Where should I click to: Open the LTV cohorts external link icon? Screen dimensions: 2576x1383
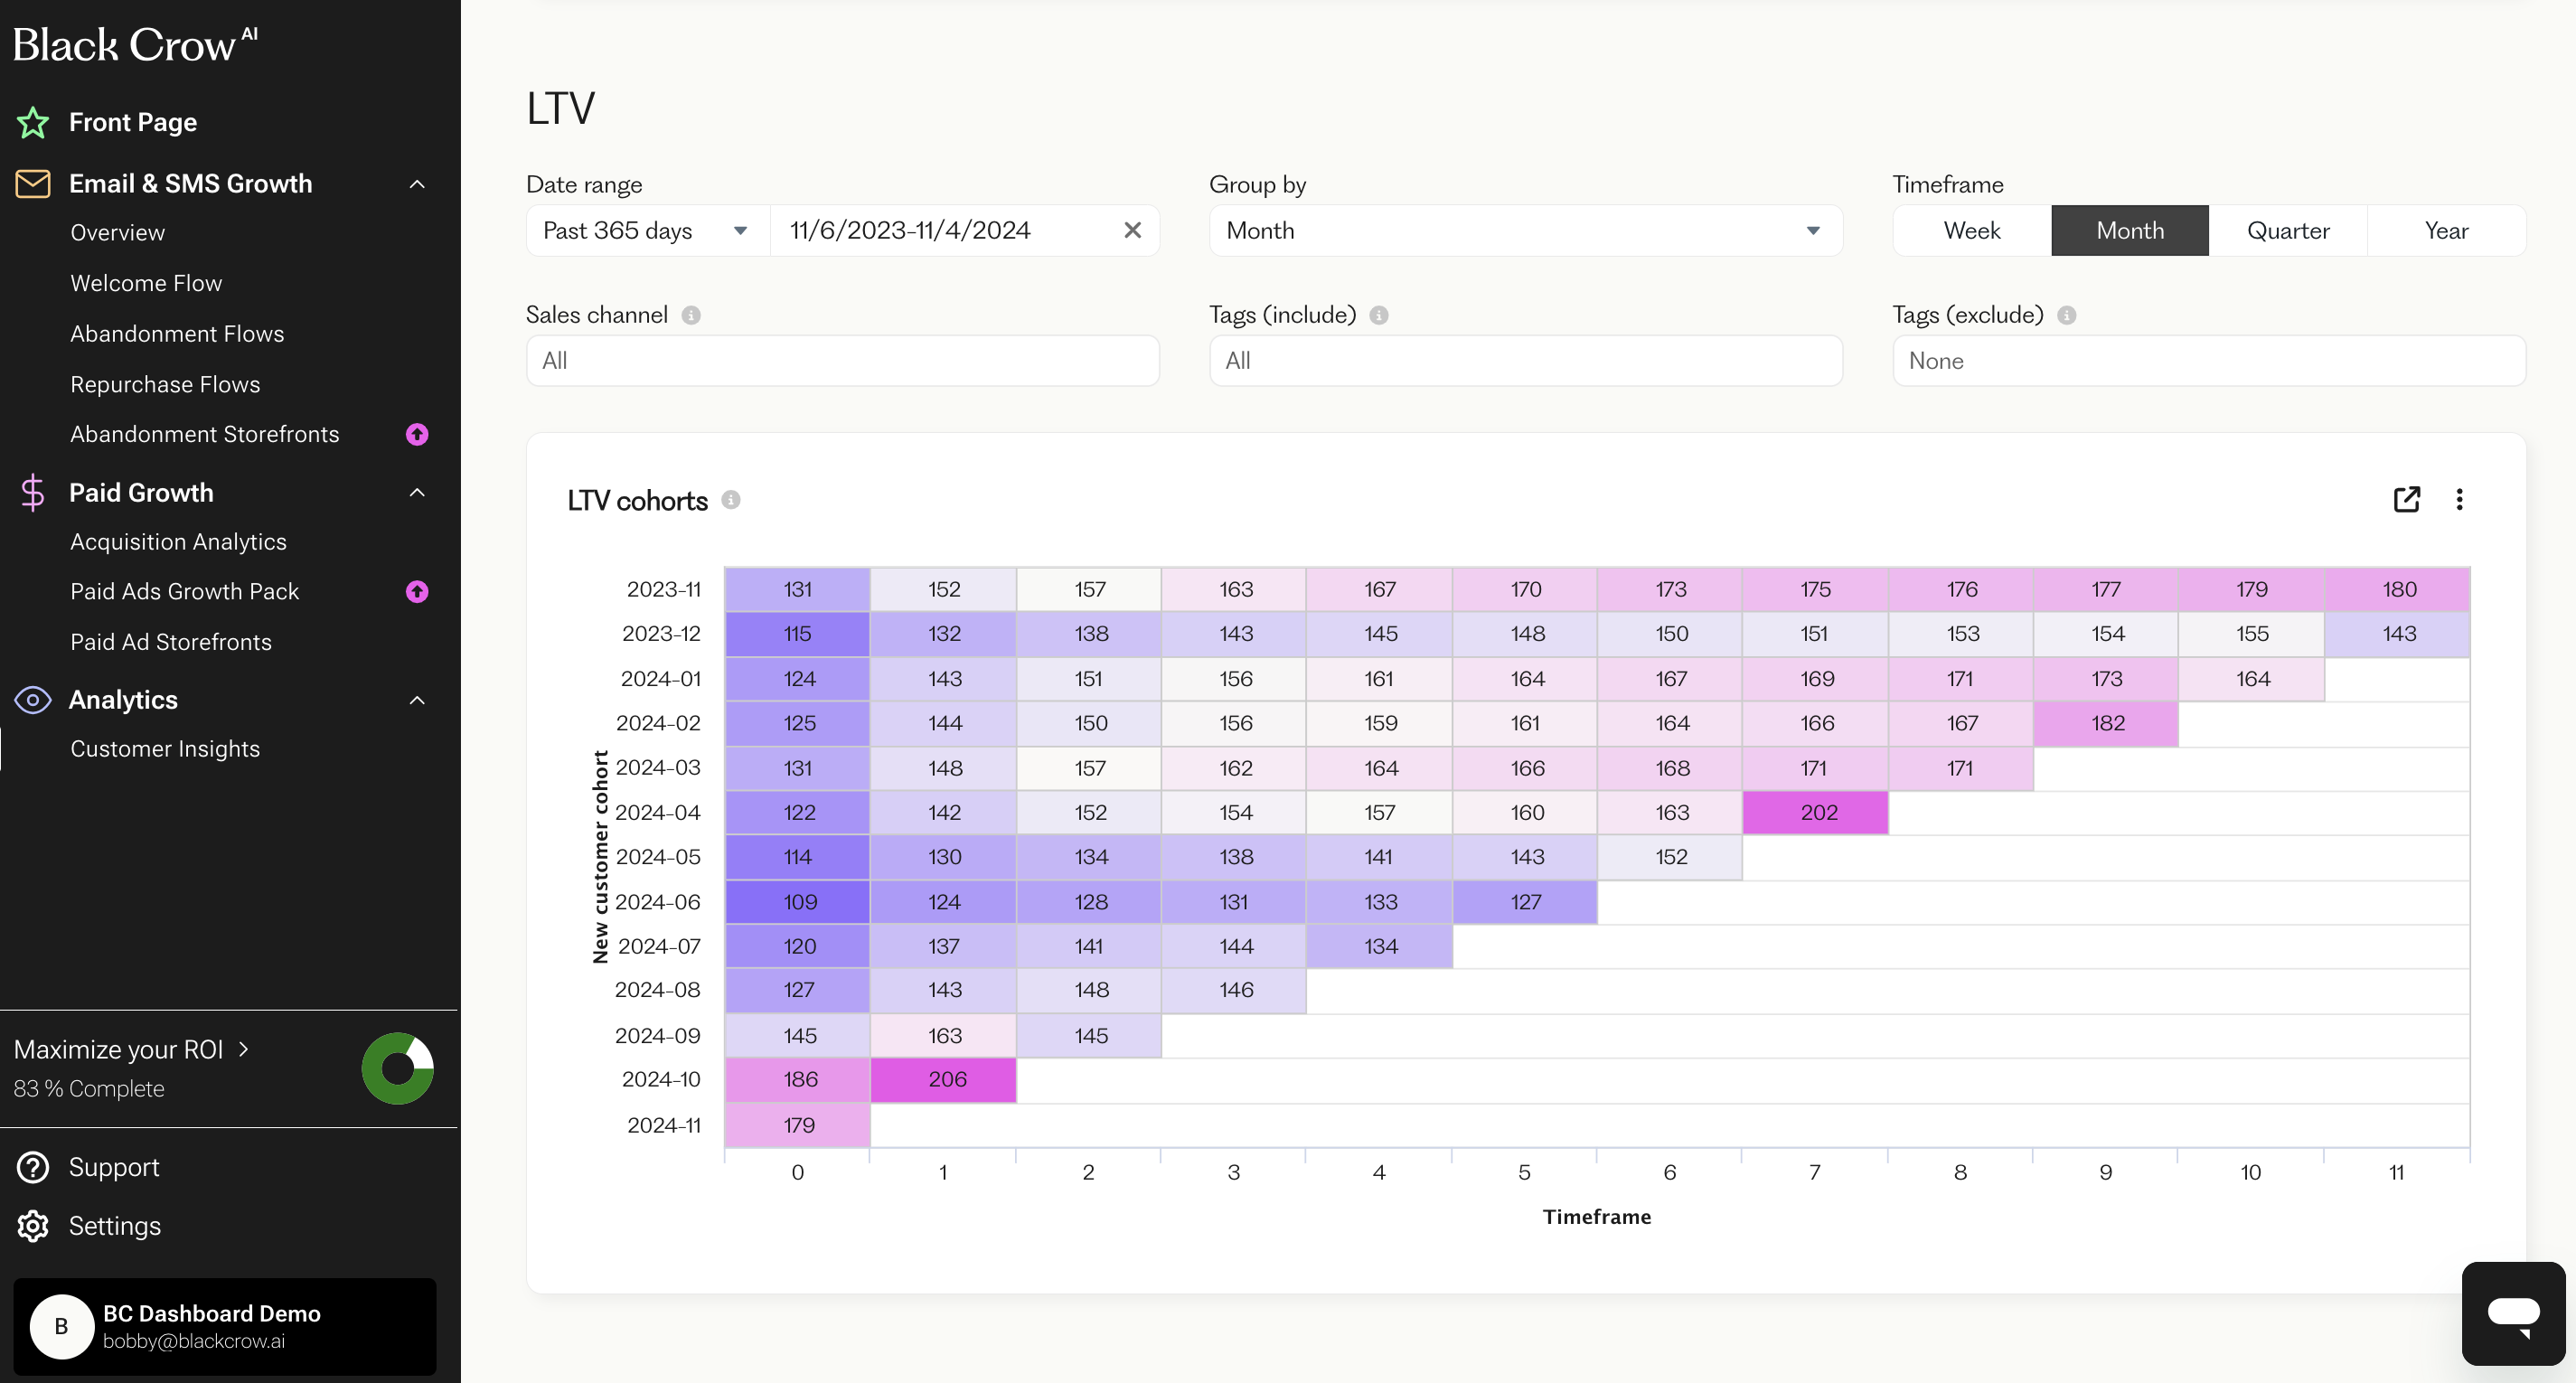click(x=2406, y=499)
